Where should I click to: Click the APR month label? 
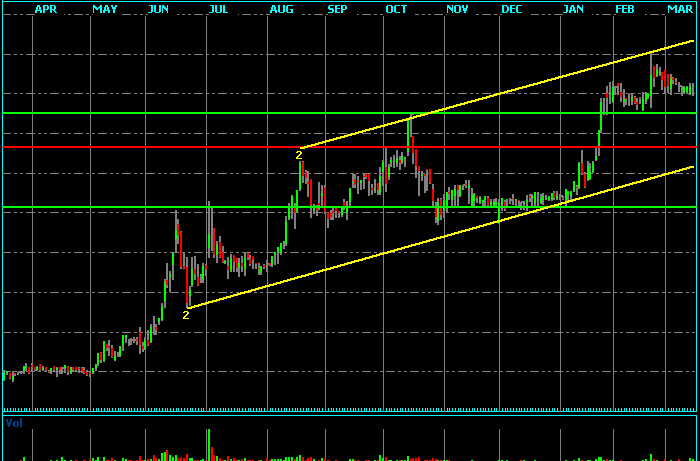(x=46, y=9)
